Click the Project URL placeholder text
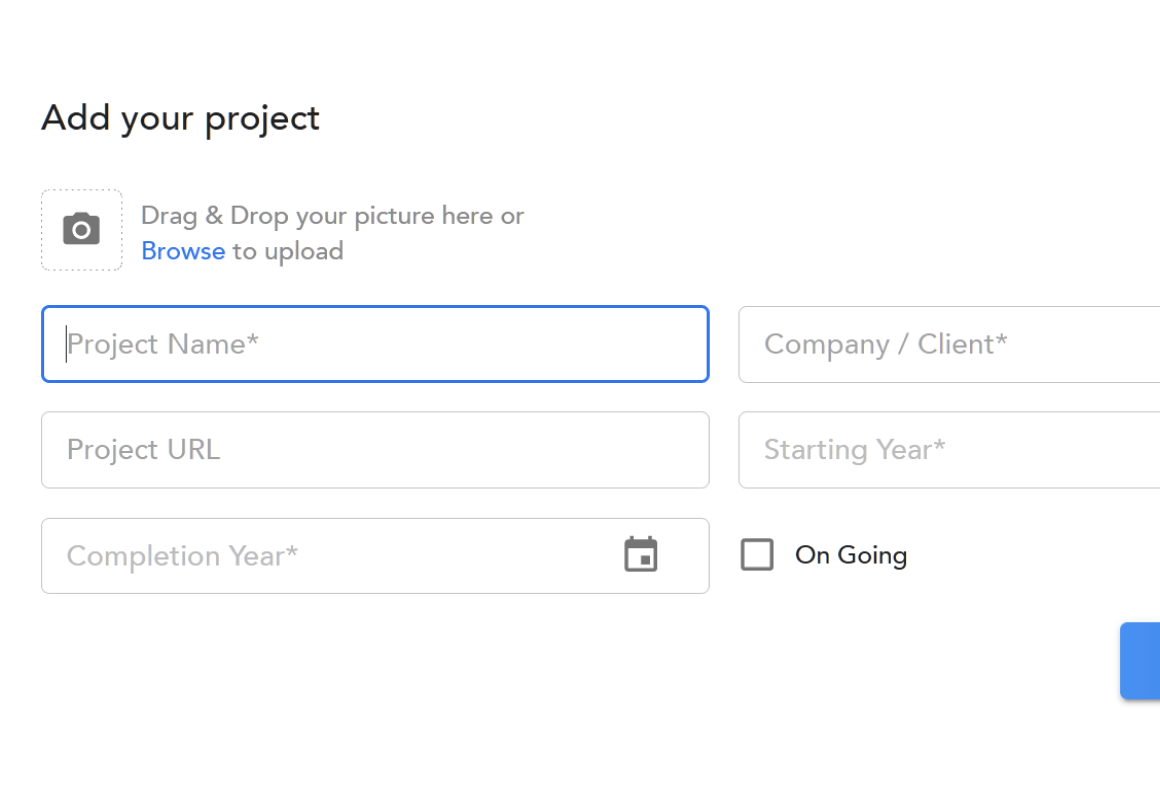 (144, 450)
